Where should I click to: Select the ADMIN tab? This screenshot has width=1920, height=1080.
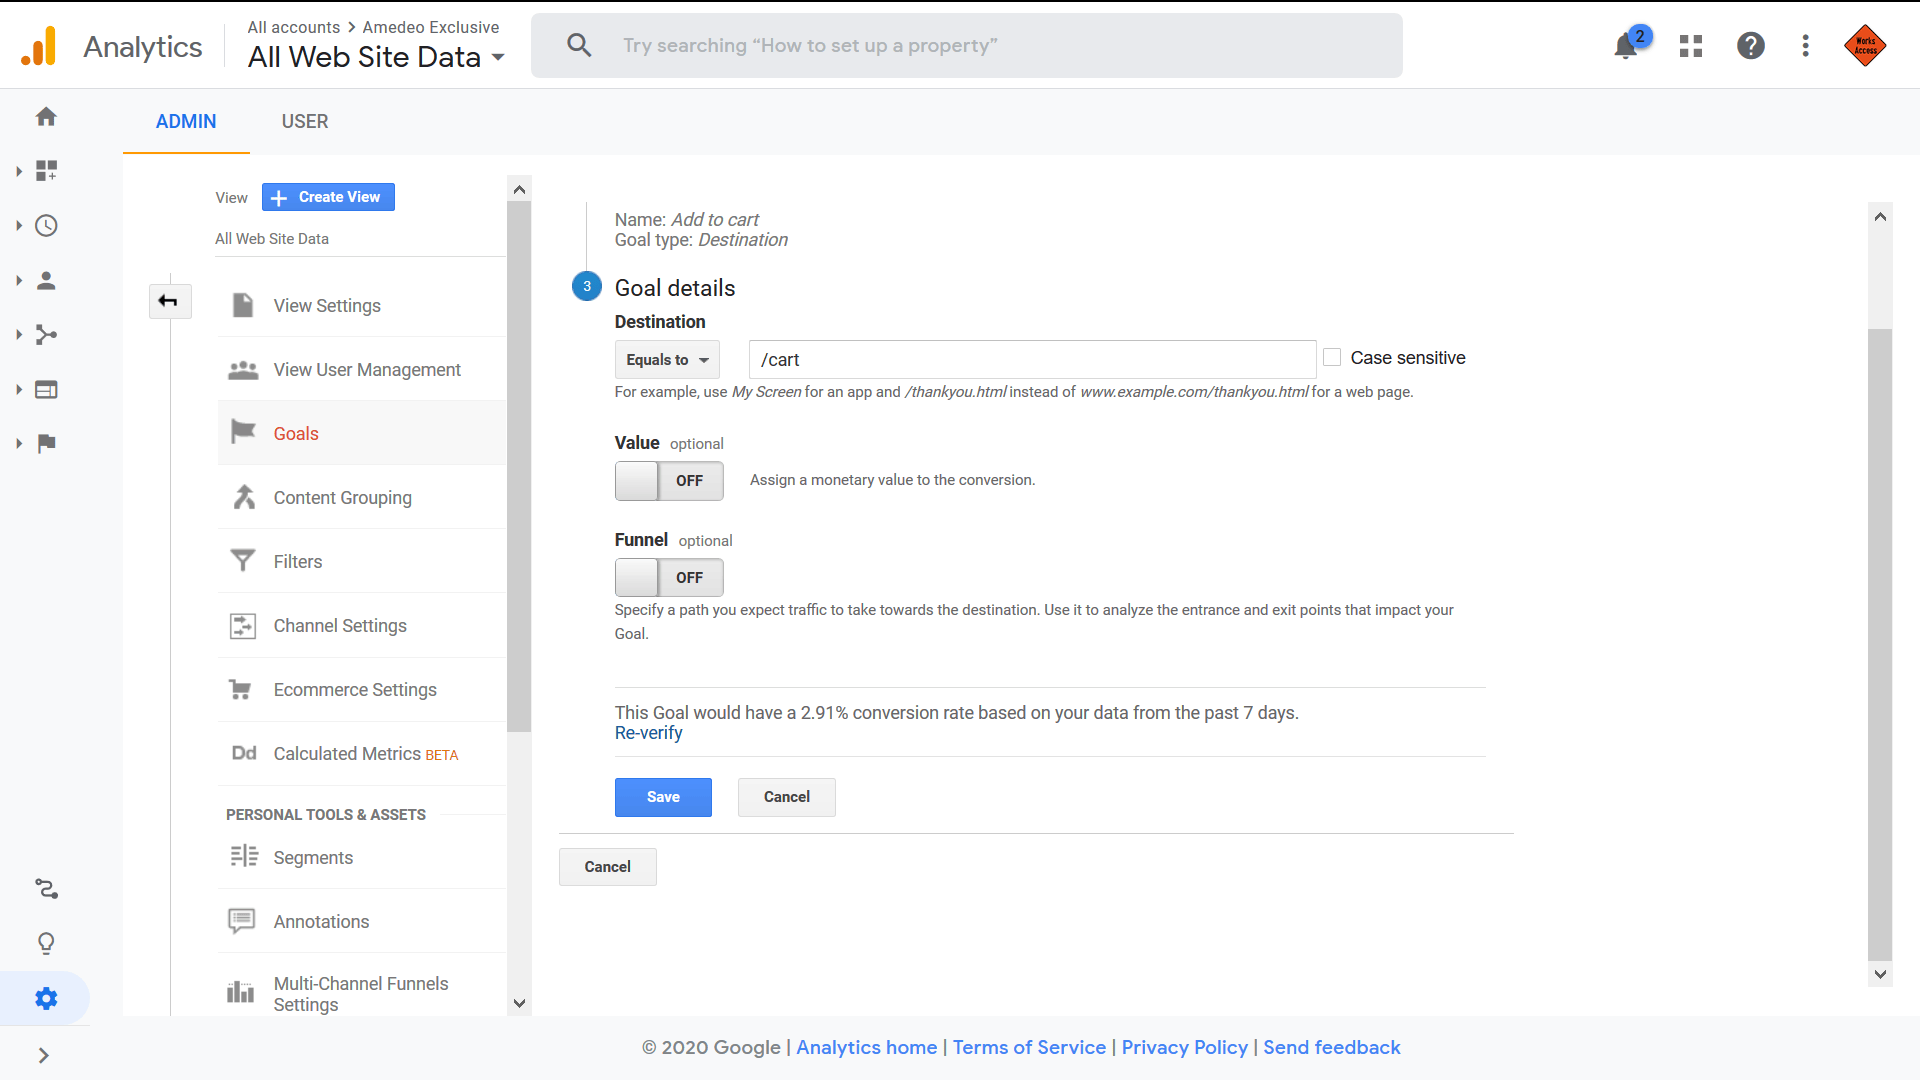click(185, 121)
